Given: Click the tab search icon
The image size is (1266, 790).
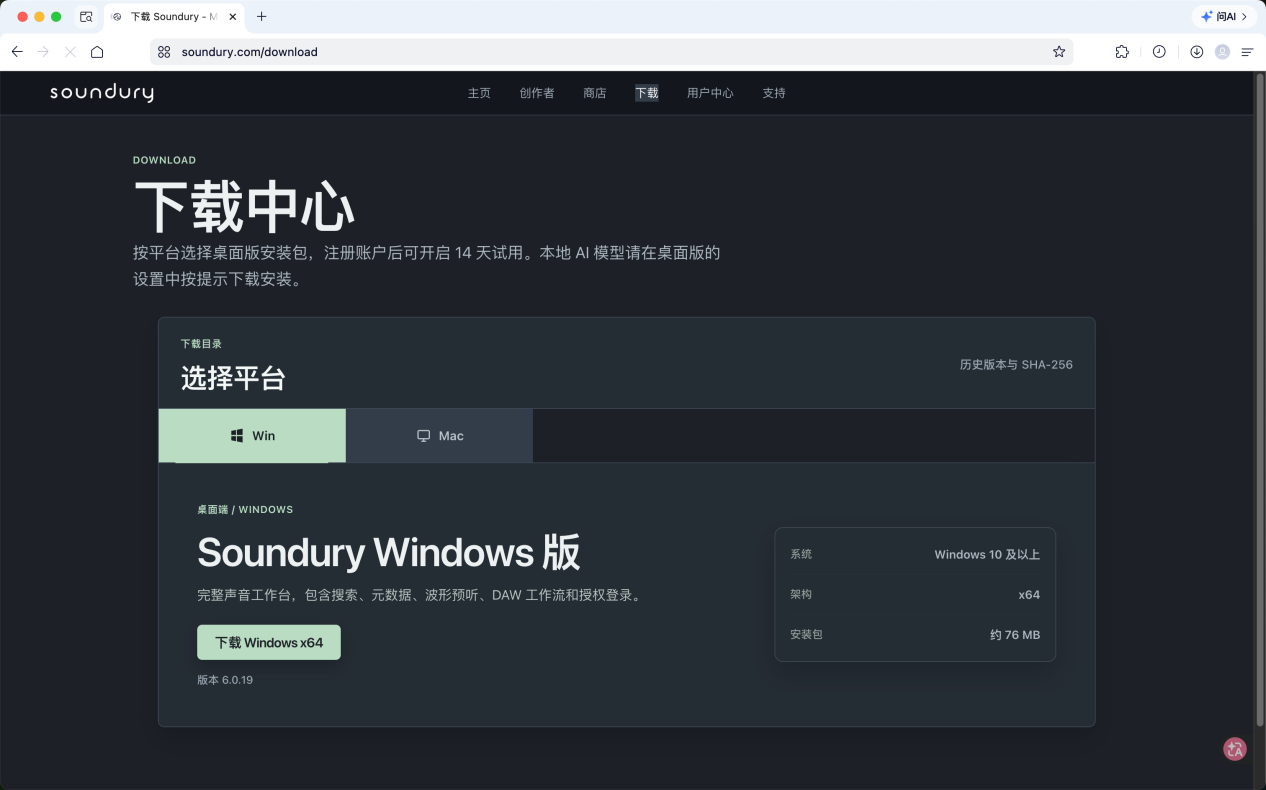Looking at the screenshot, I should click(86, 17).
